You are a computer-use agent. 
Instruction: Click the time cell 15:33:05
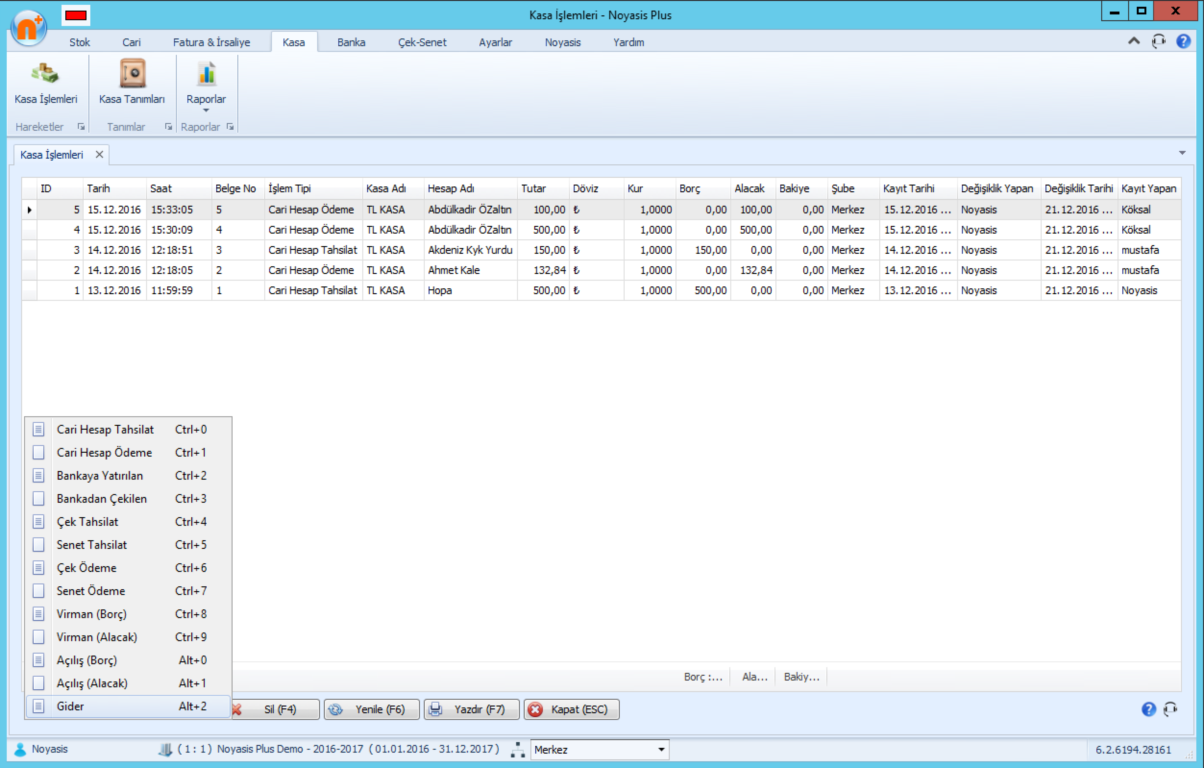click(x=179, y=210)
